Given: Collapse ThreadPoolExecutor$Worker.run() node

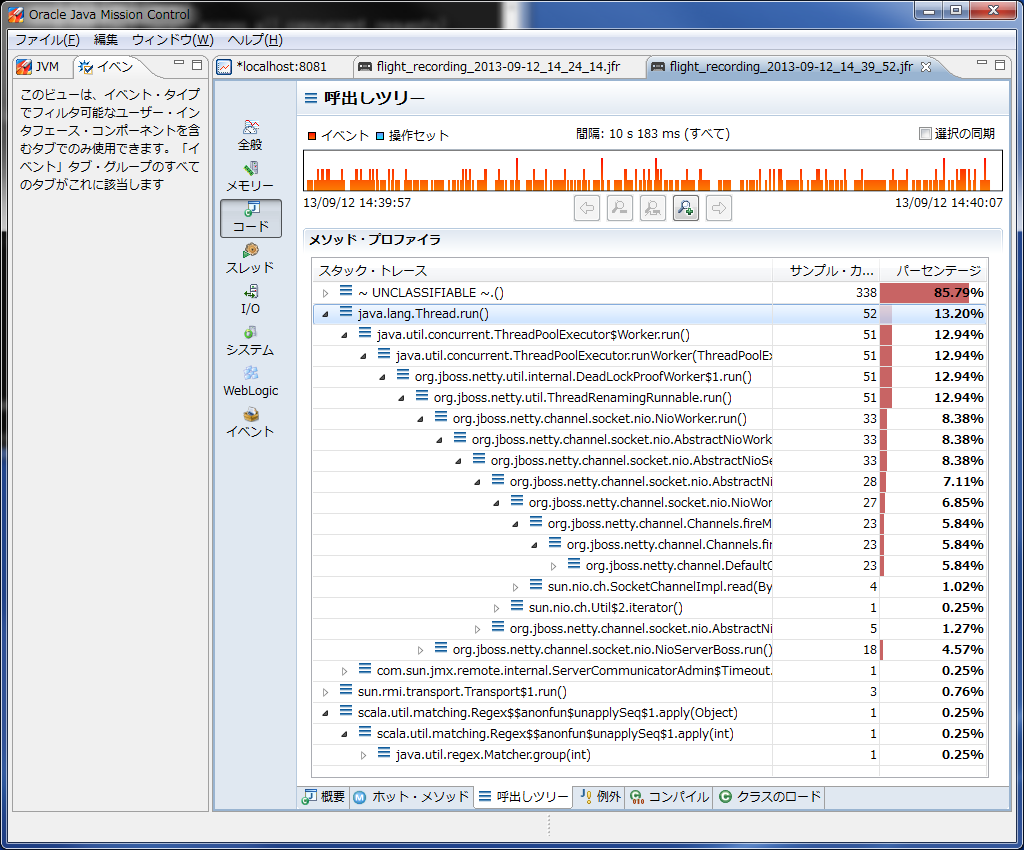Looking at the screenshot, I should 344,335.
